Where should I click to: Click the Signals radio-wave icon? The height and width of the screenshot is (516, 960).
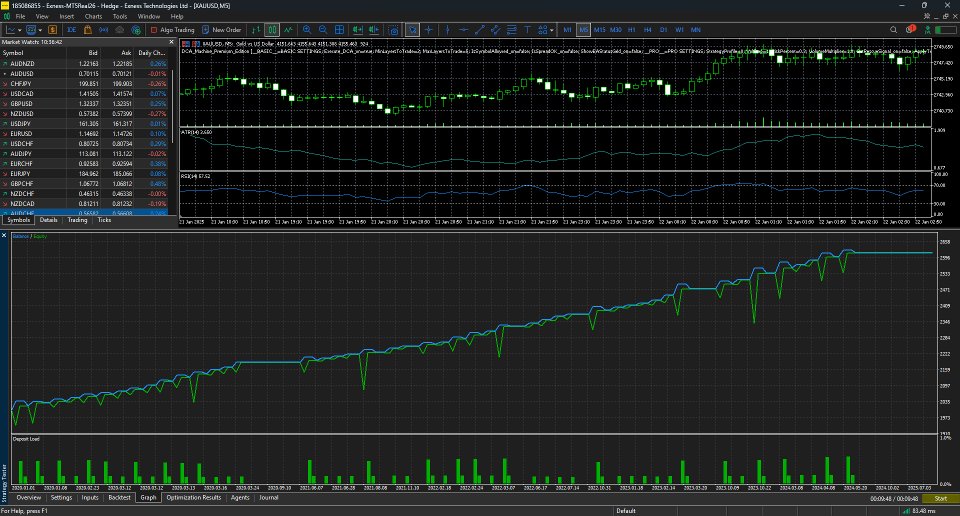click(x=103, y=29)
